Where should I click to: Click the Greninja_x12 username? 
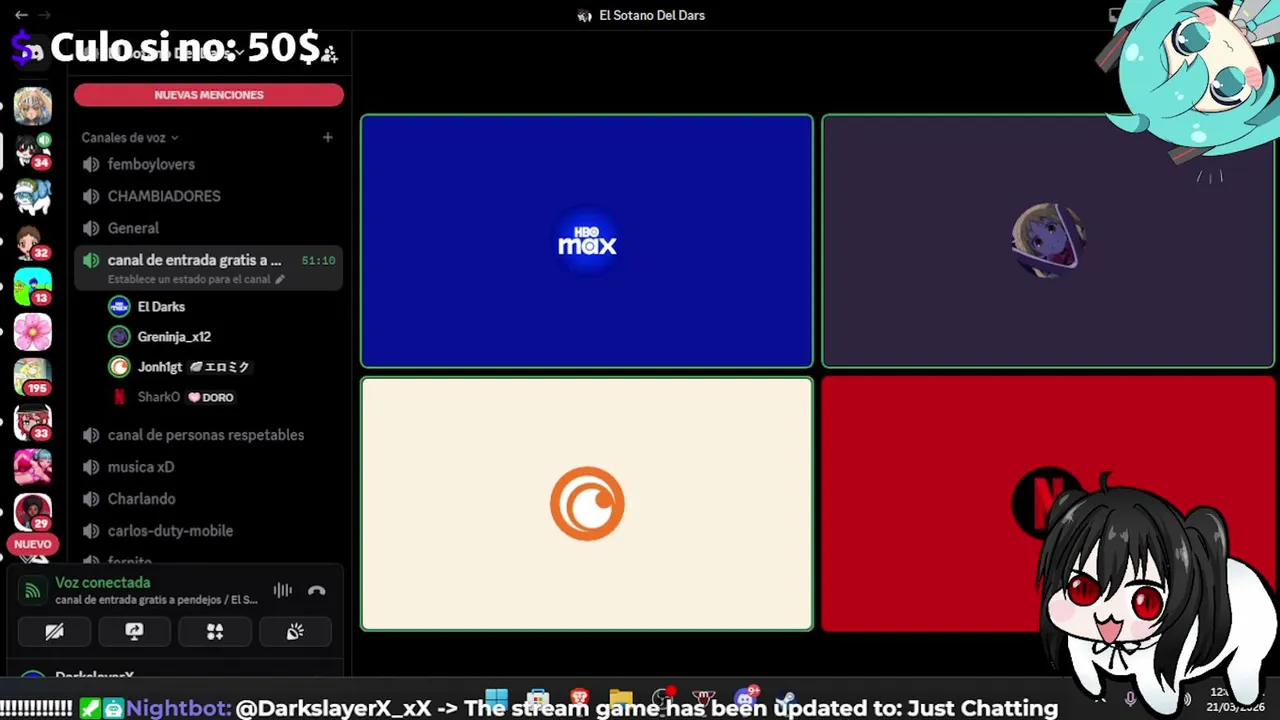(174, 337)
